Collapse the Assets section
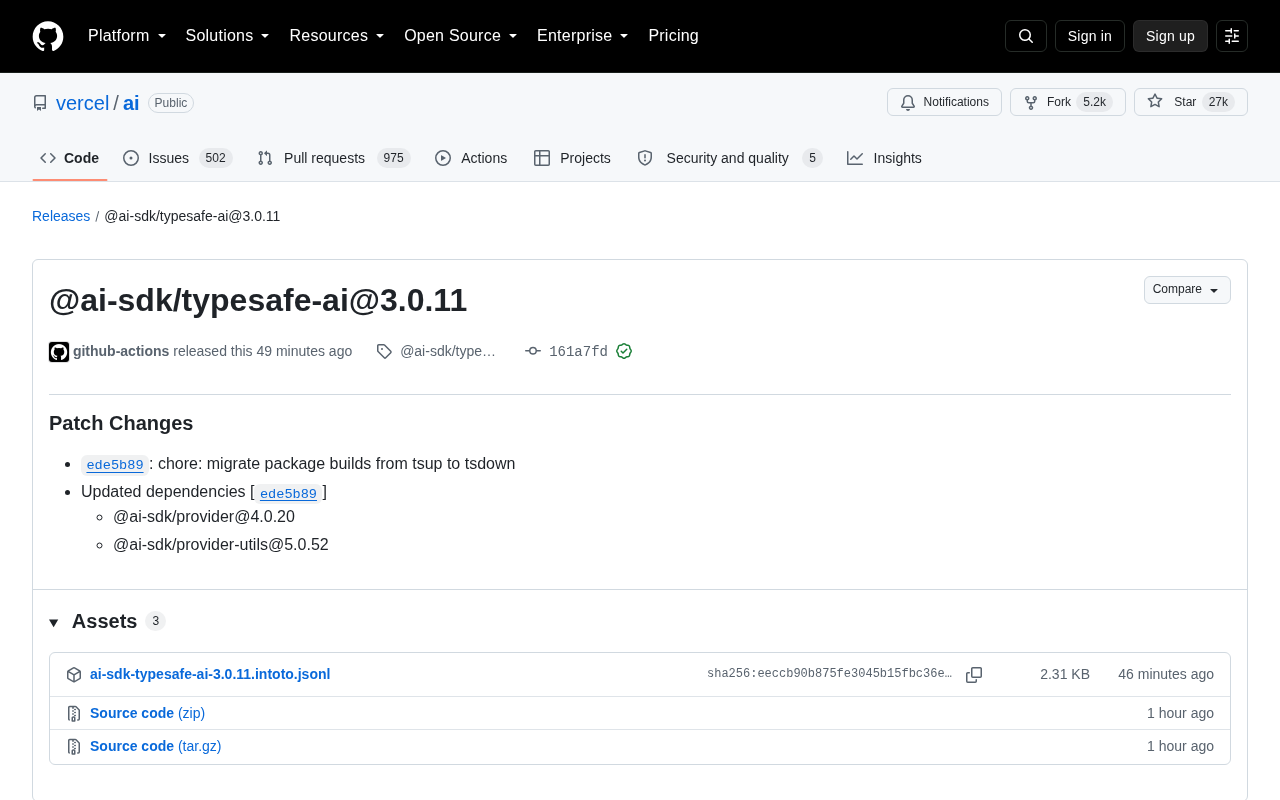This screenshot has width=1280, height=800. [107, 621]
